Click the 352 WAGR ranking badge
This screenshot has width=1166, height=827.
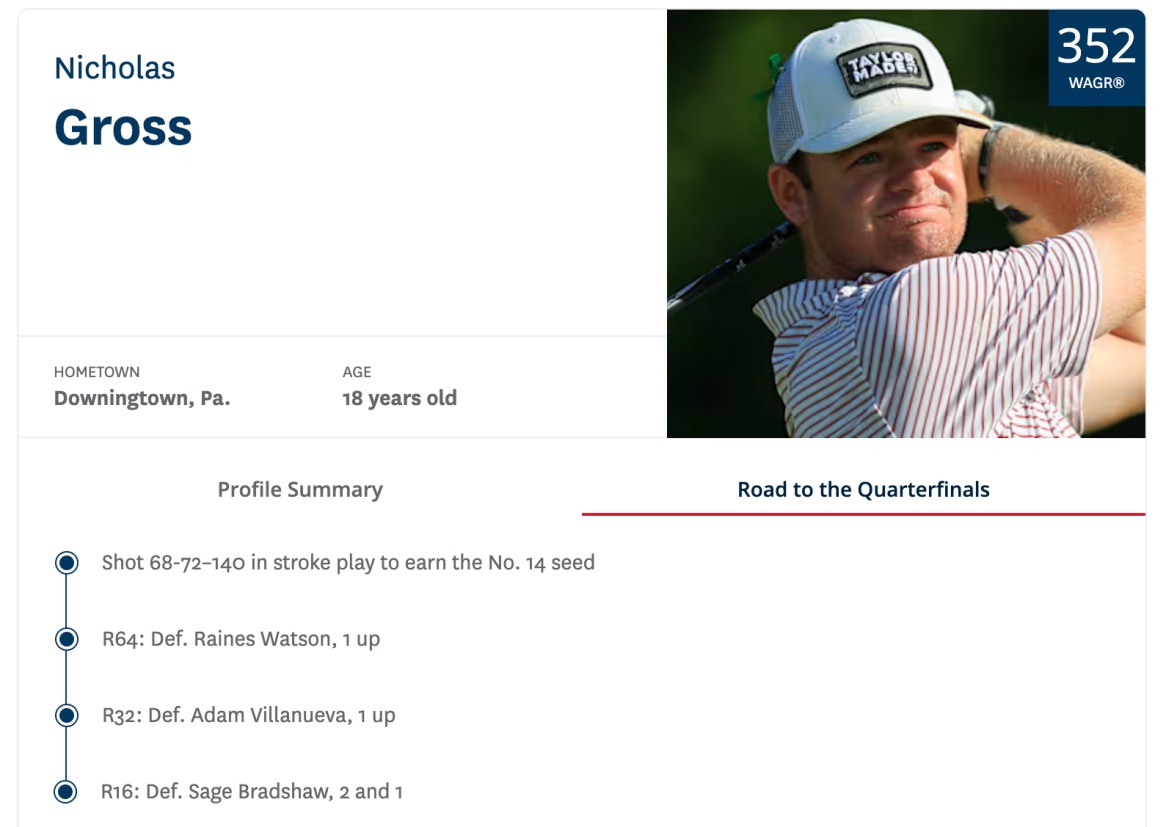coord(1096,58)
